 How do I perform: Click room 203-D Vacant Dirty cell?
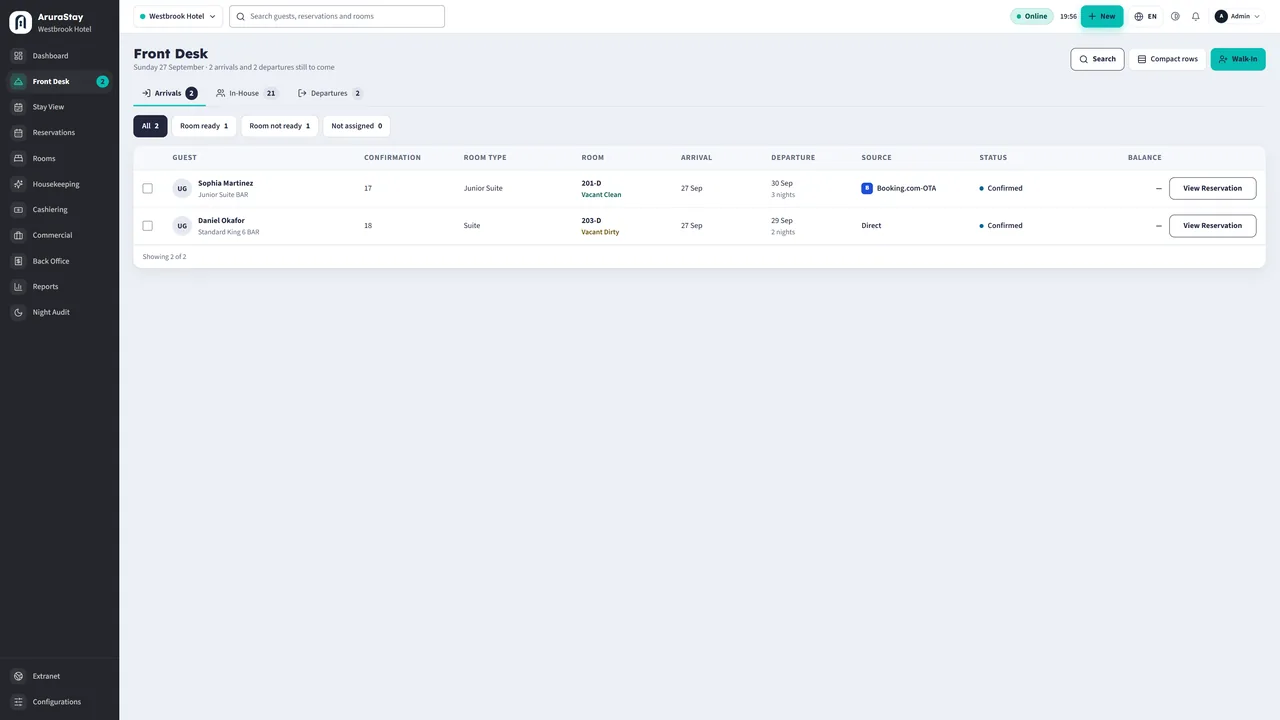click(x=601, y=226)
